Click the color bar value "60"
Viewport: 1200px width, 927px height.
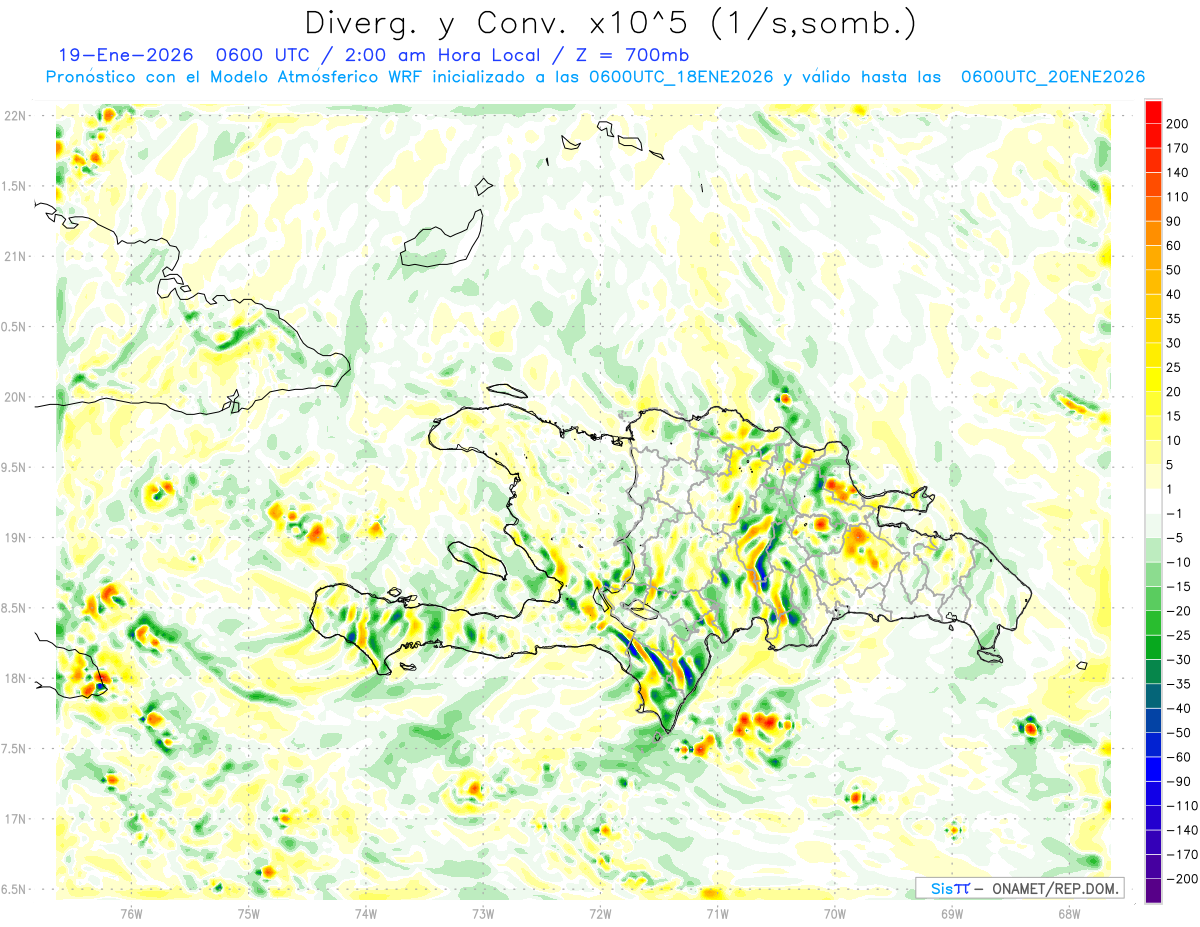[x=1175, y=245]
